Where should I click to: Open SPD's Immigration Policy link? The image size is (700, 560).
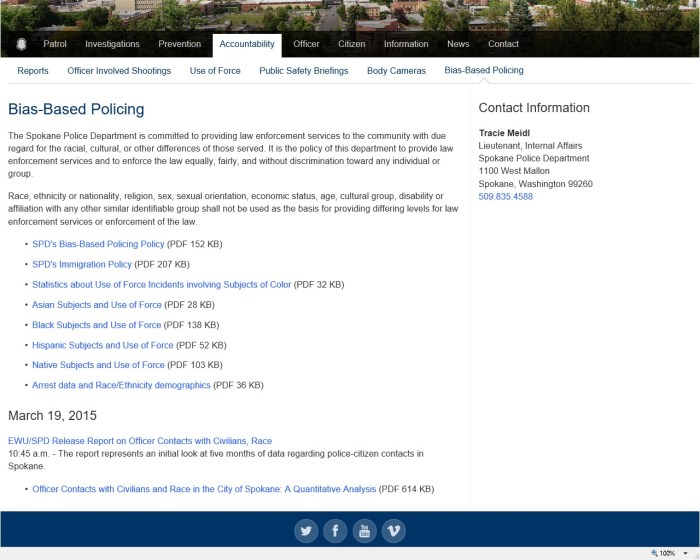pos(82,264)
